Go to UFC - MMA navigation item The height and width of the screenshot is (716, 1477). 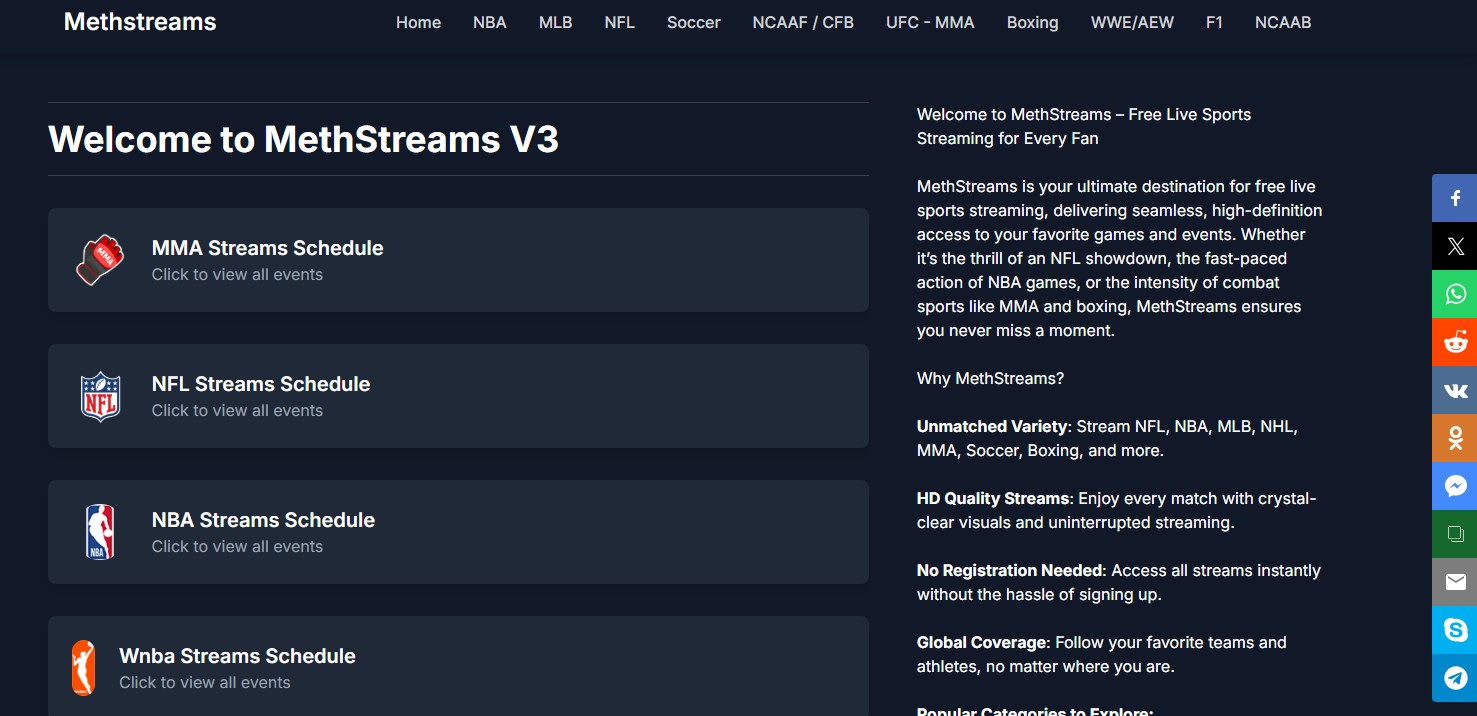point(929,22)
